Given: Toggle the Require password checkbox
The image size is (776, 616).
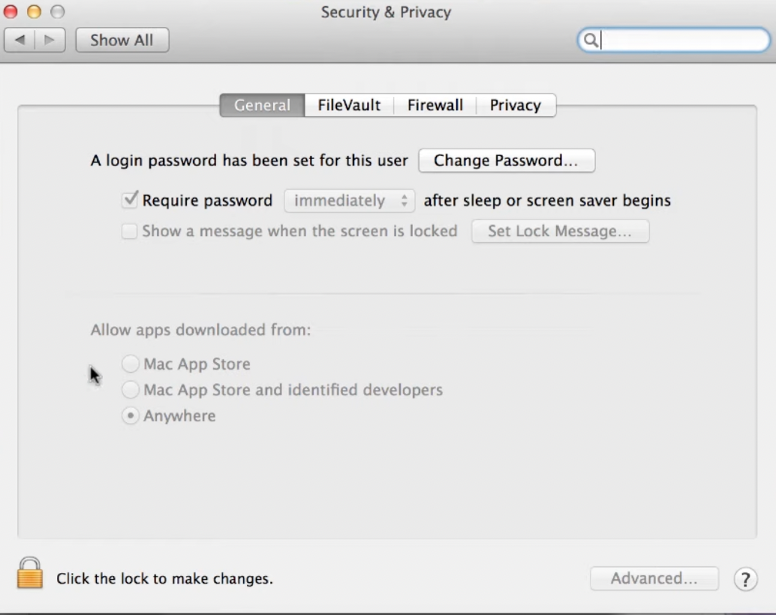Looking at the screenshot, I should (x=130, y=200).
